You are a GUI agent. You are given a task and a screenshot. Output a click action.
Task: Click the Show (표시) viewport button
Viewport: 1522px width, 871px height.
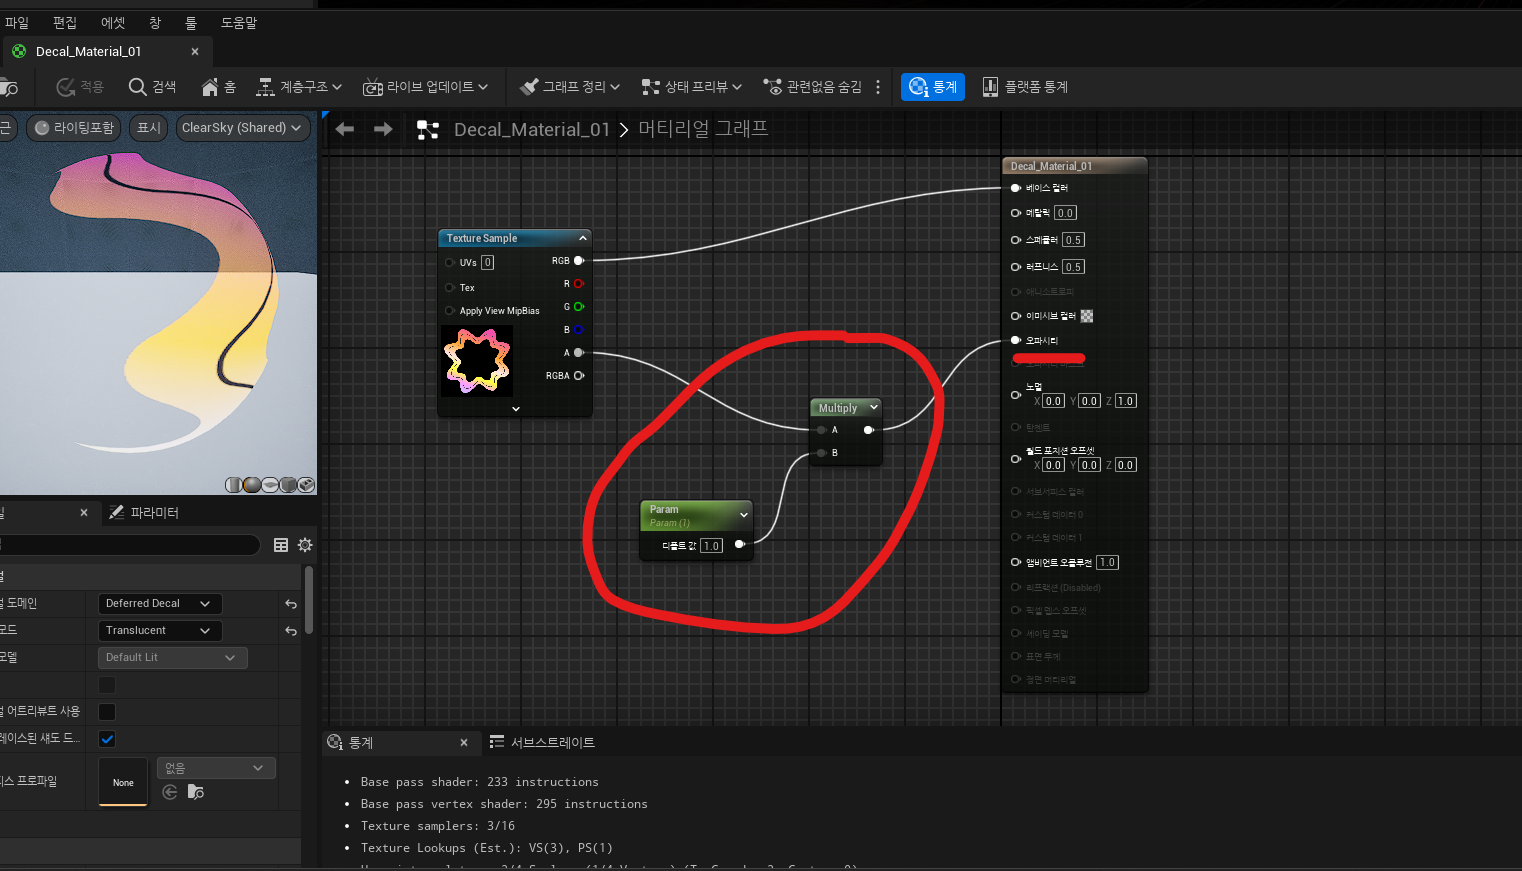click(x=149, y=128)
